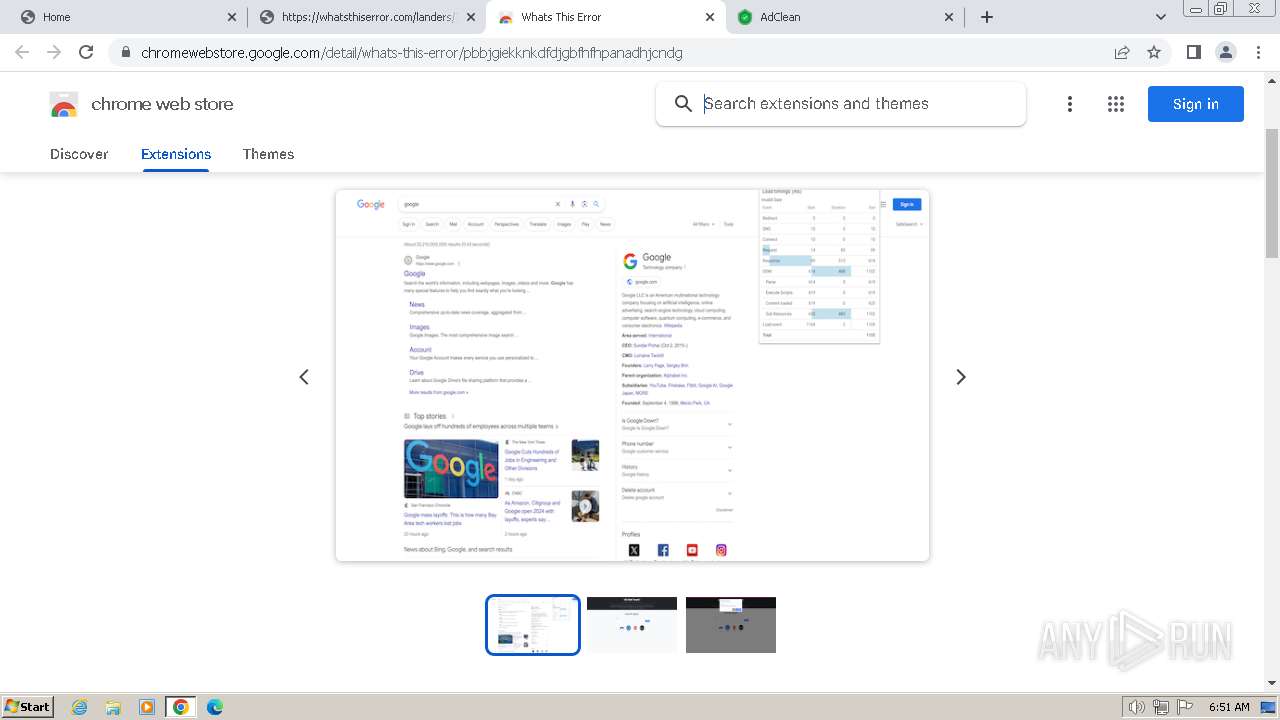Click the chrome web store logo
The width and height of the screenshot is (1280, 720).
[x=64, y=104]
